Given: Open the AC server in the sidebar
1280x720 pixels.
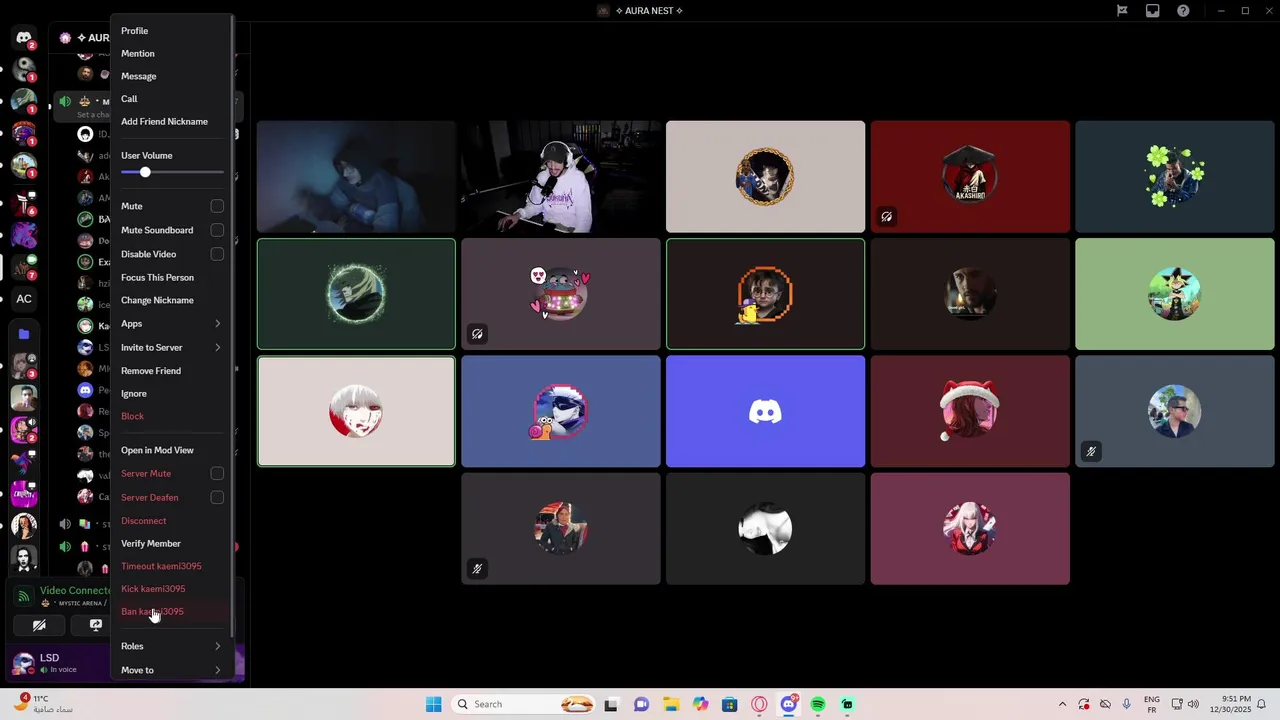Looking at the screenshot, I should point(24,298).
